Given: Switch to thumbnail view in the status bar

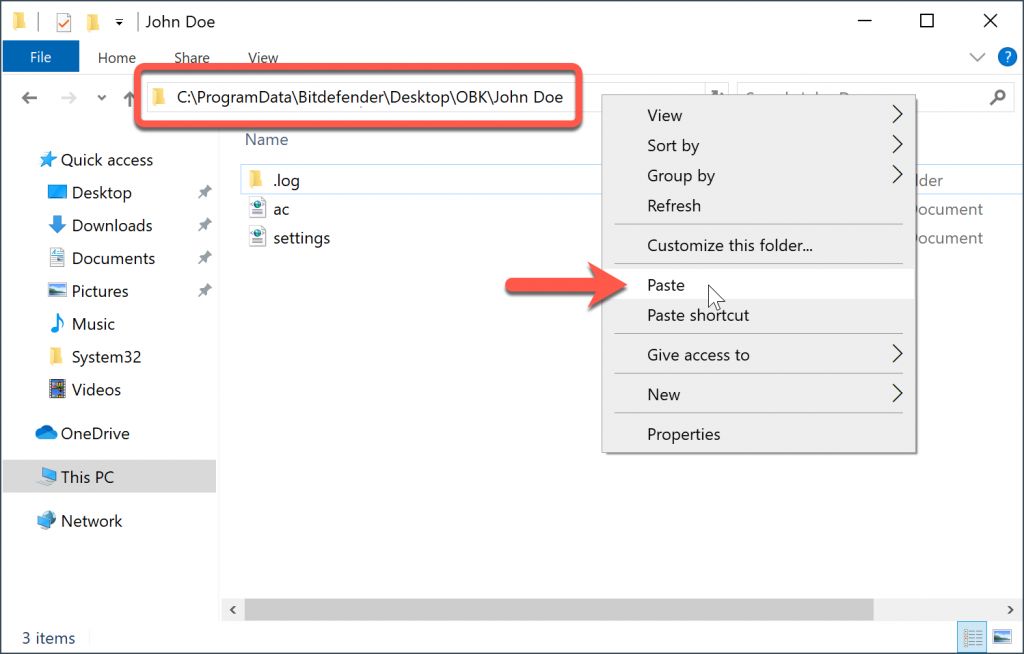Looking at the screenshot, I should click(x=1001, y=637).
